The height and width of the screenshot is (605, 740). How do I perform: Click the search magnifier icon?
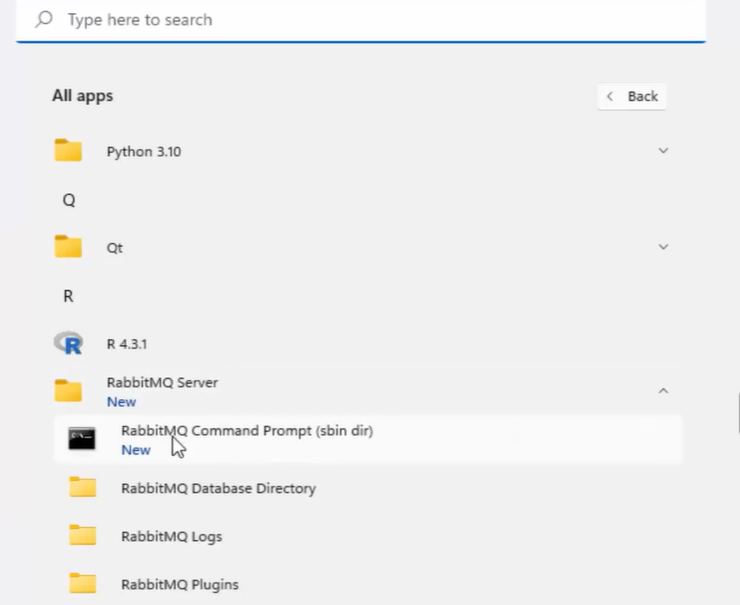coord(44,19)
